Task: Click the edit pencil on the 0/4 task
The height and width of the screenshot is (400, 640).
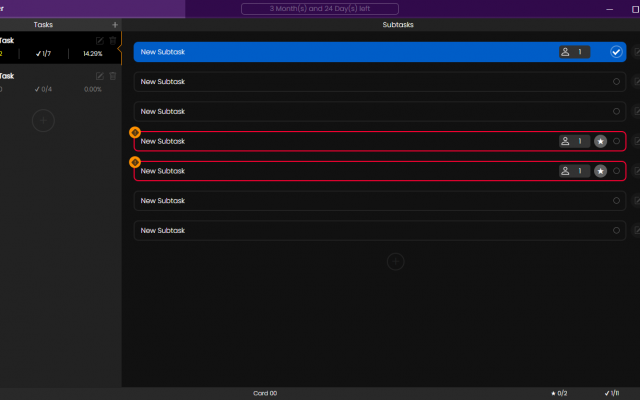Action: point(99,76)
